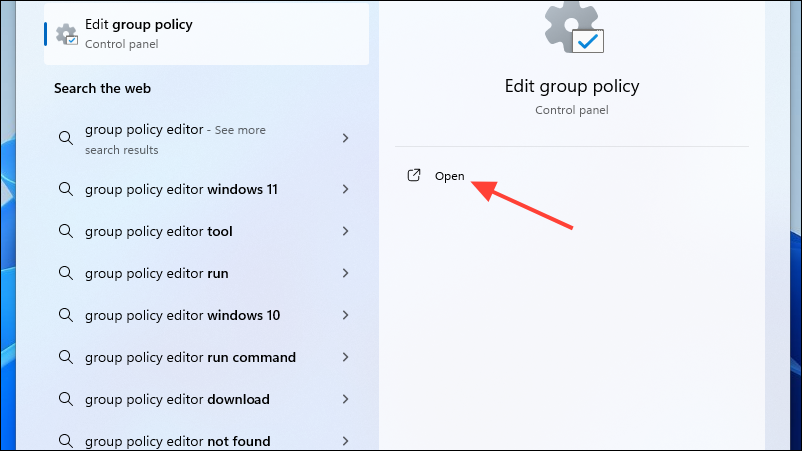
Task: Click the Edit group policy result icon
Action: [67, 35]
